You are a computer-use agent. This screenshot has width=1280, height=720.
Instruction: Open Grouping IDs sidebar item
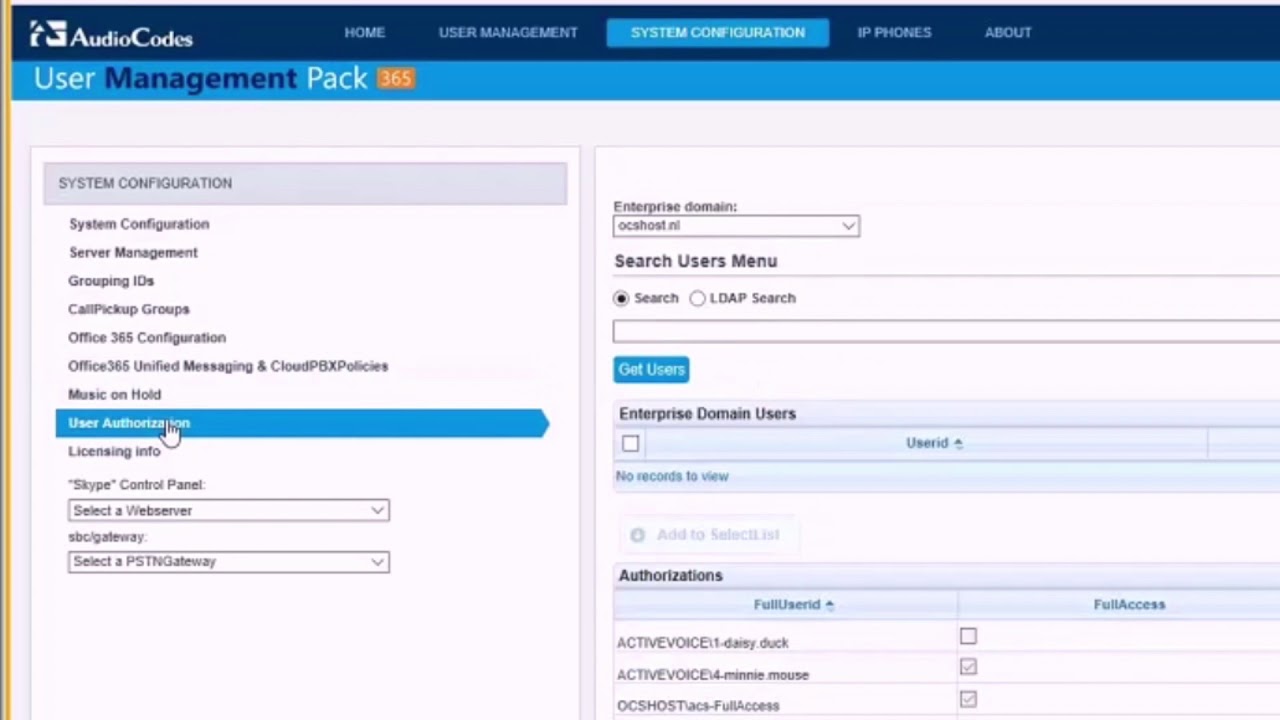(111, 281)
